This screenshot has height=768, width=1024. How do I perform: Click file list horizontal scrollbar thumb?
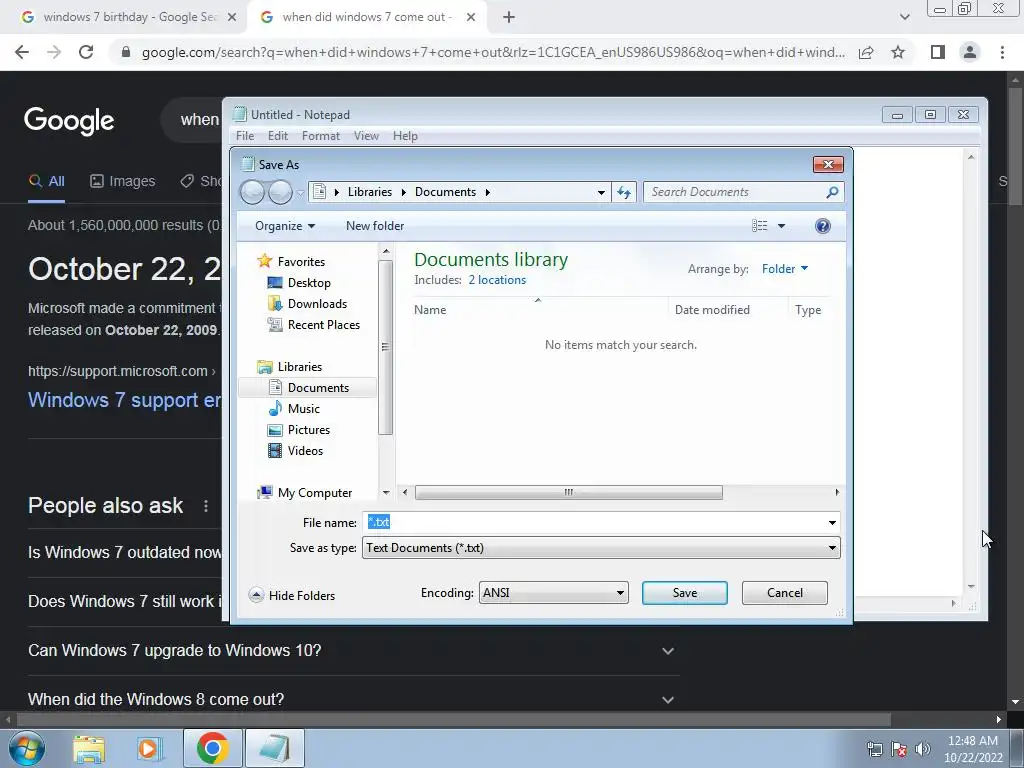569,492
